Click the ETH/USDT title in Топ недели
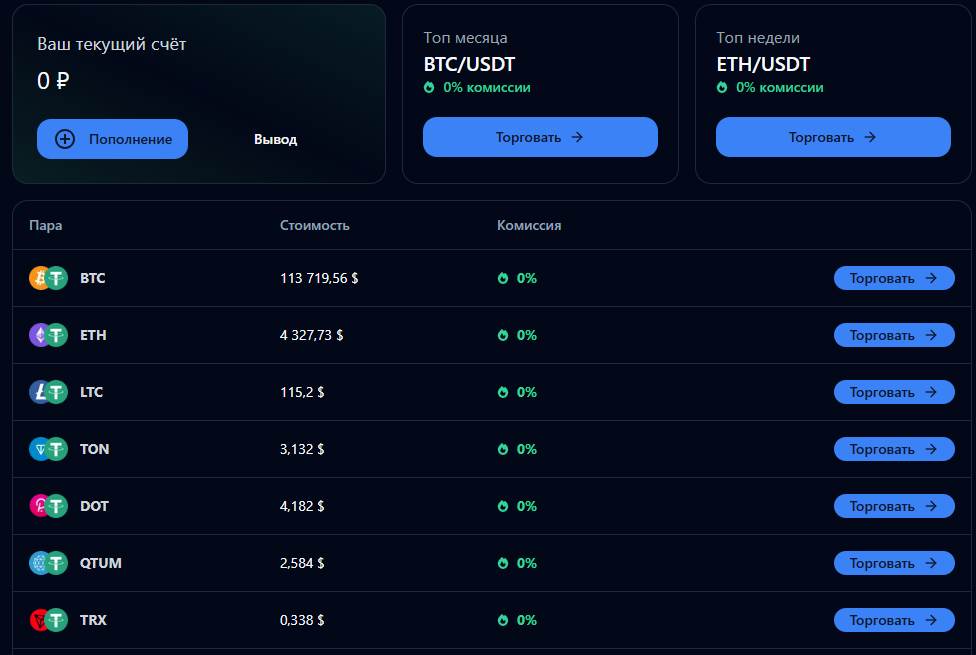 point(763,64)
